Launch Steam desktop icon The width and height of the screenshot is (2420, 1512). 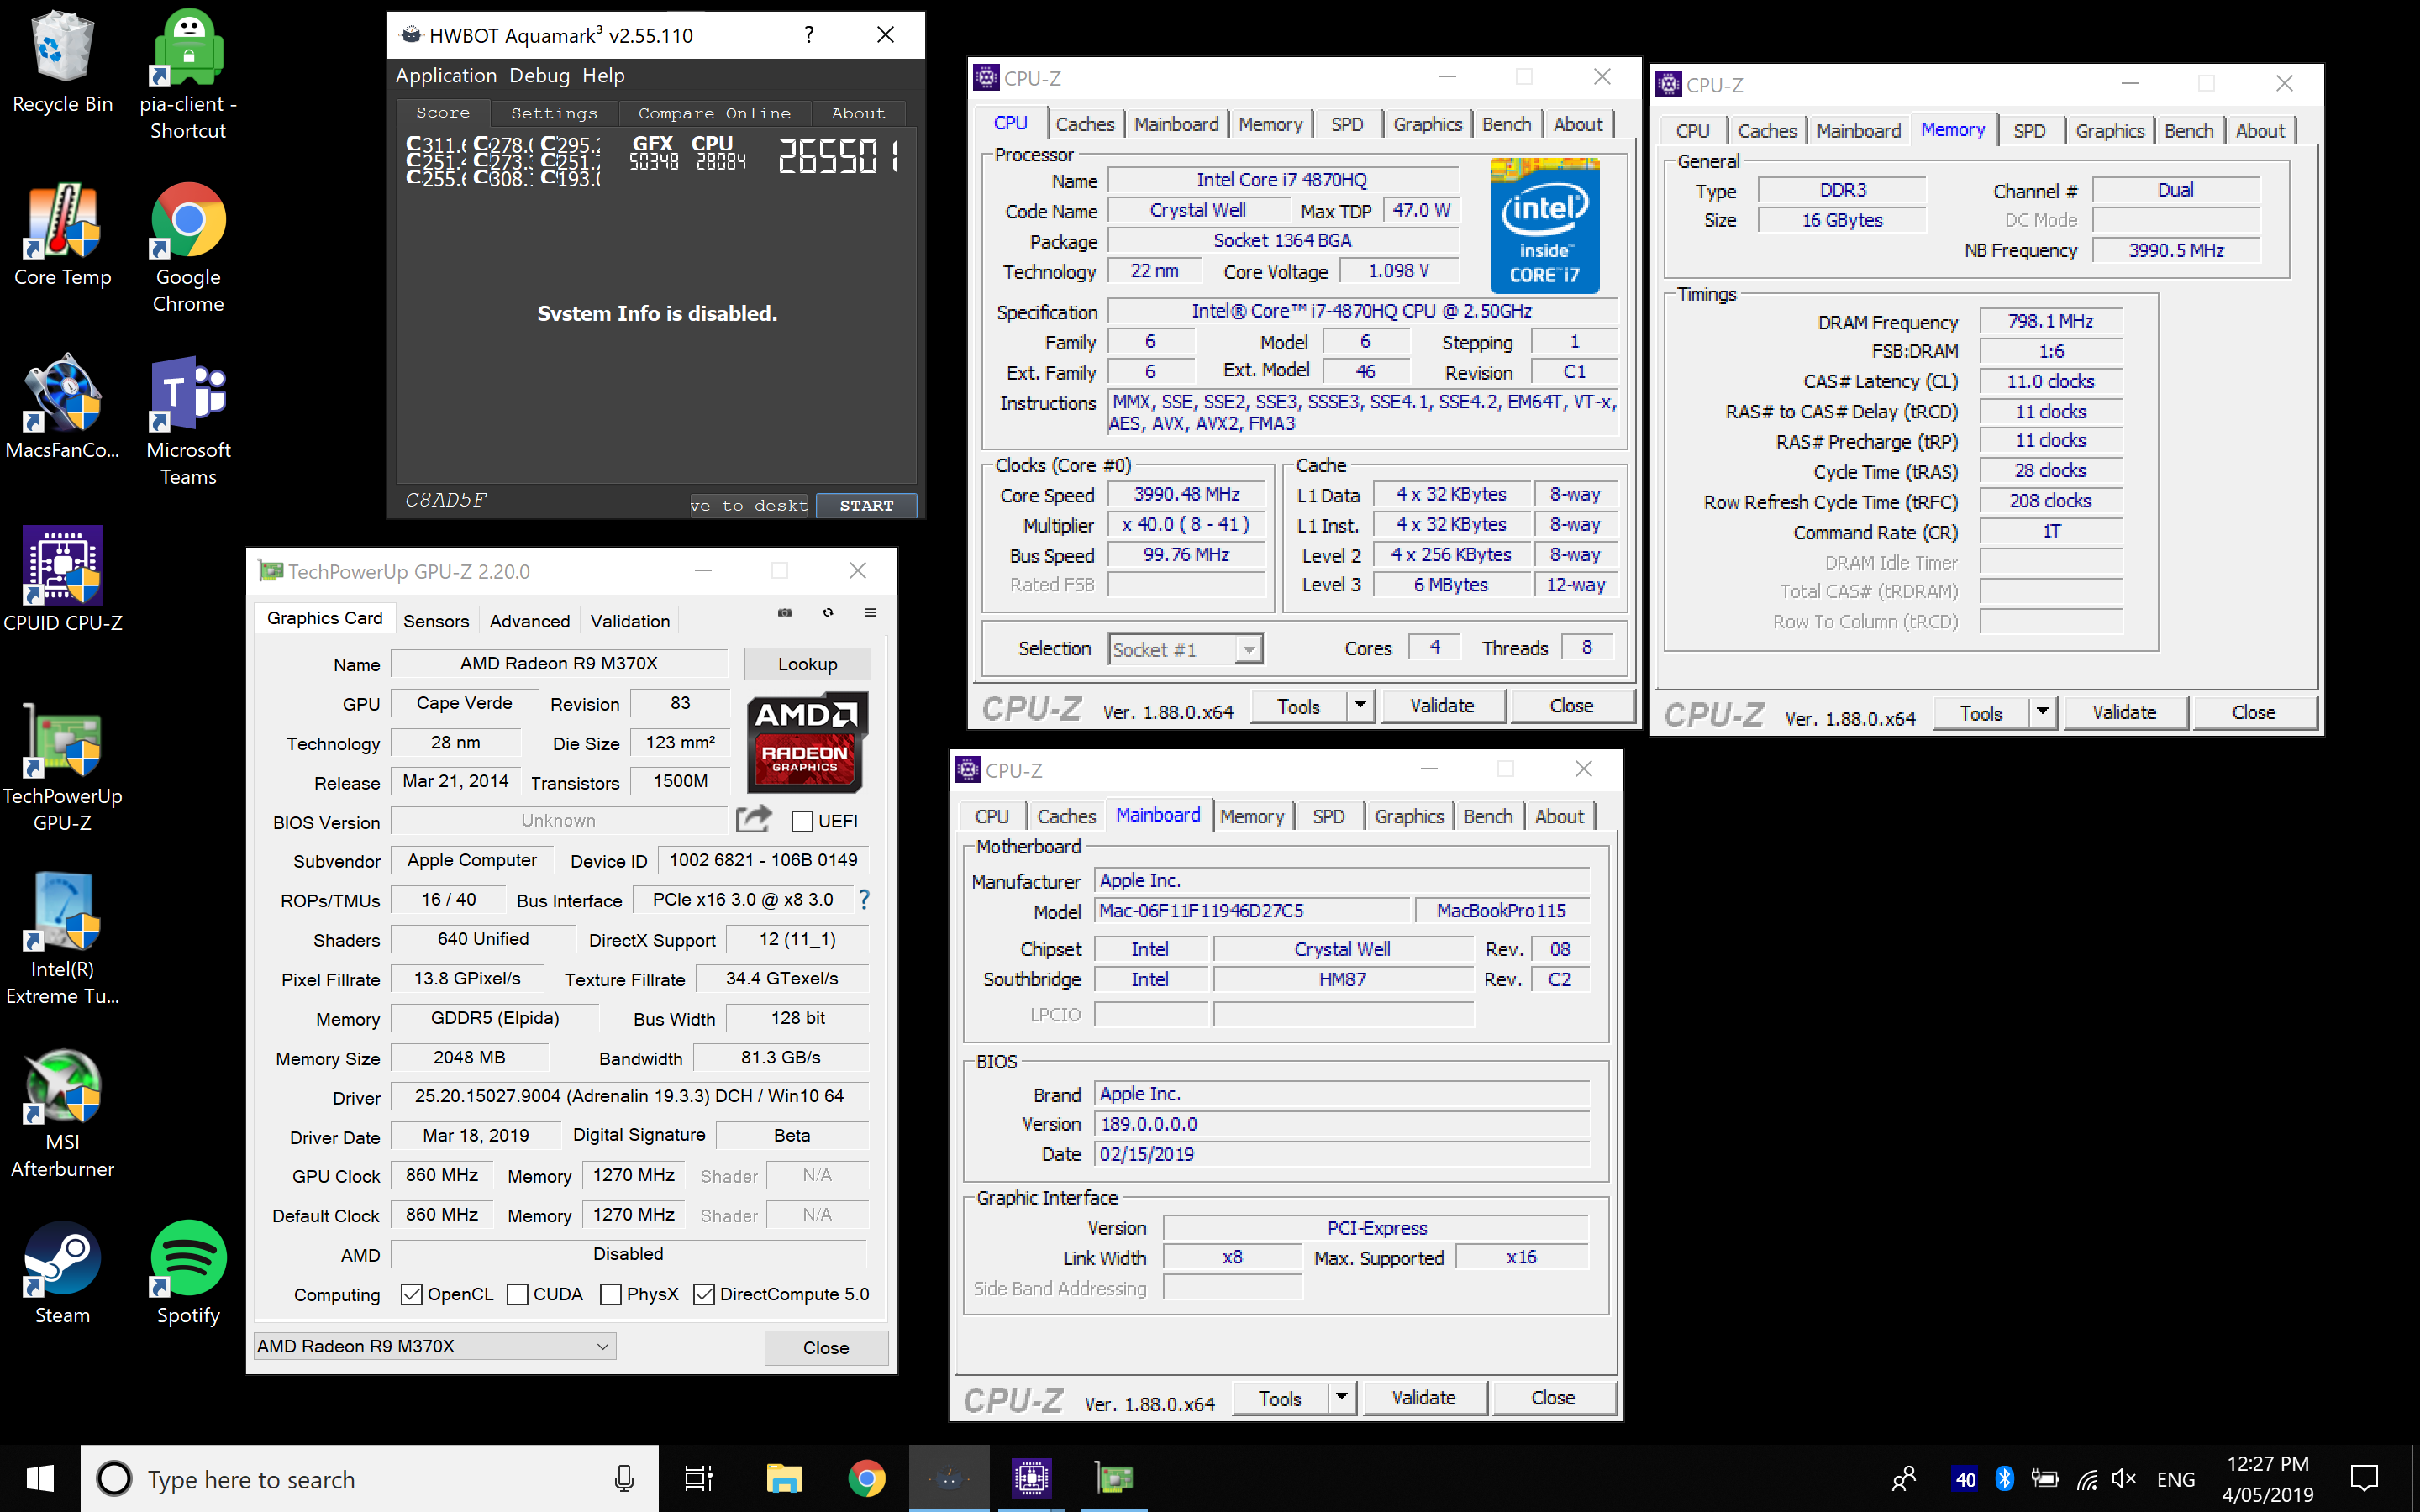(x=62, y=1273)
